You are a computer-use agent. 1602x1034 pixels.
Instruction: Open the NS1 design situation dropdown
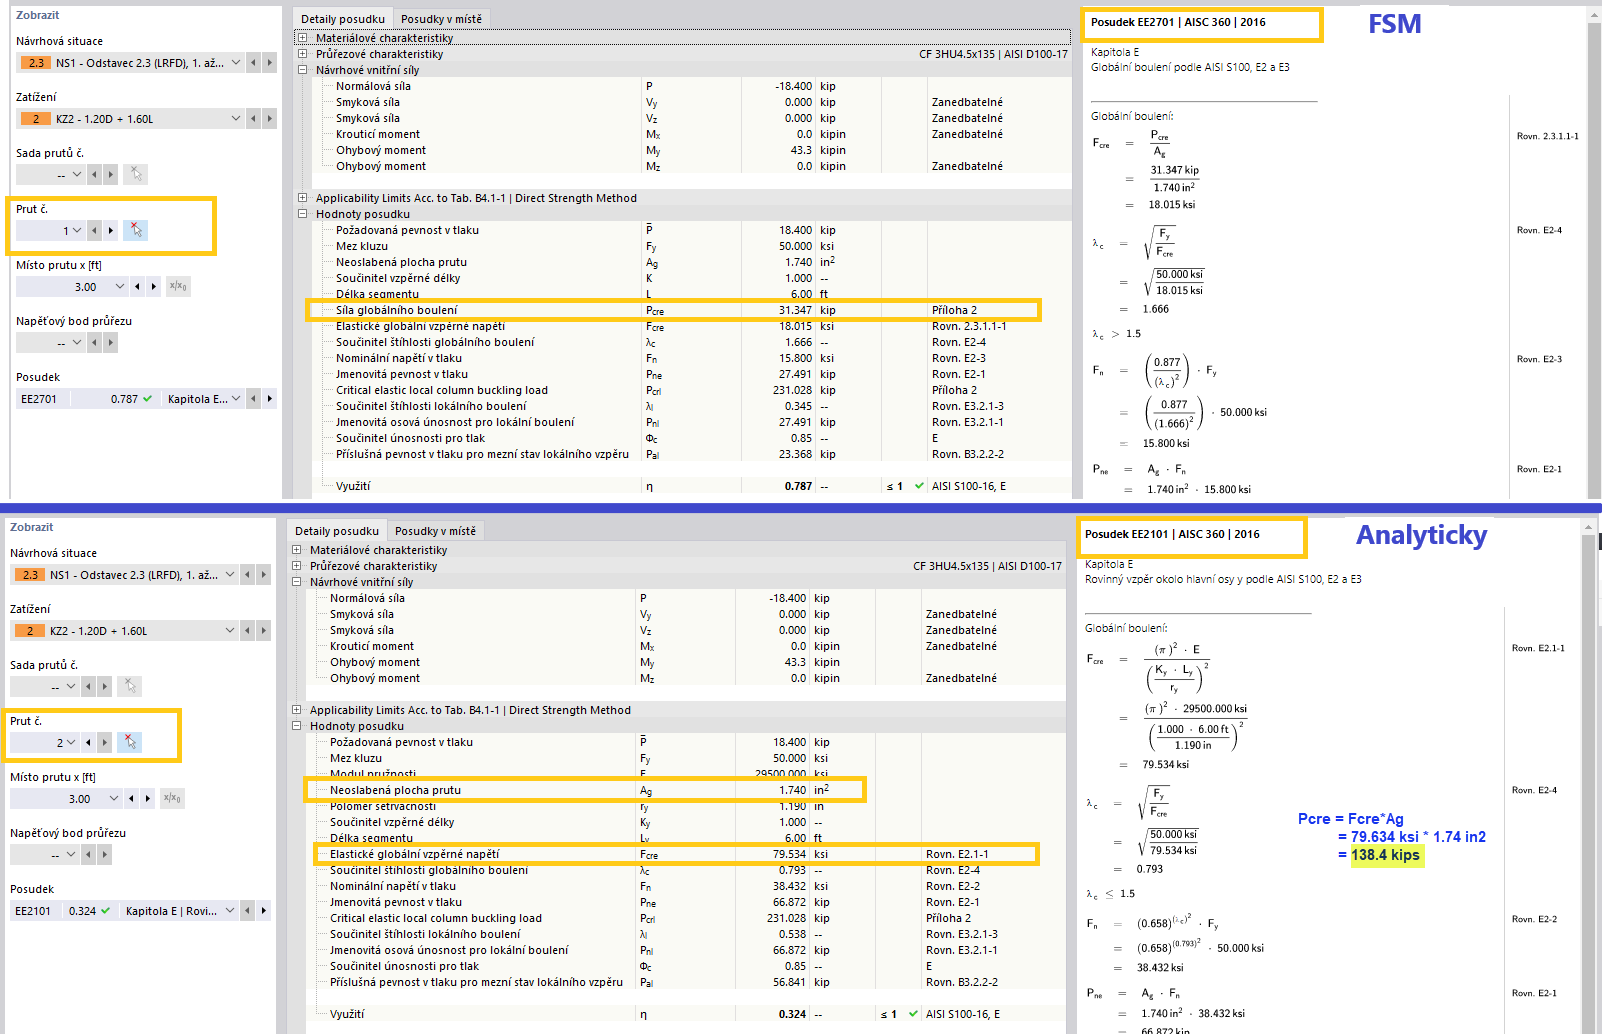(234, 62)
